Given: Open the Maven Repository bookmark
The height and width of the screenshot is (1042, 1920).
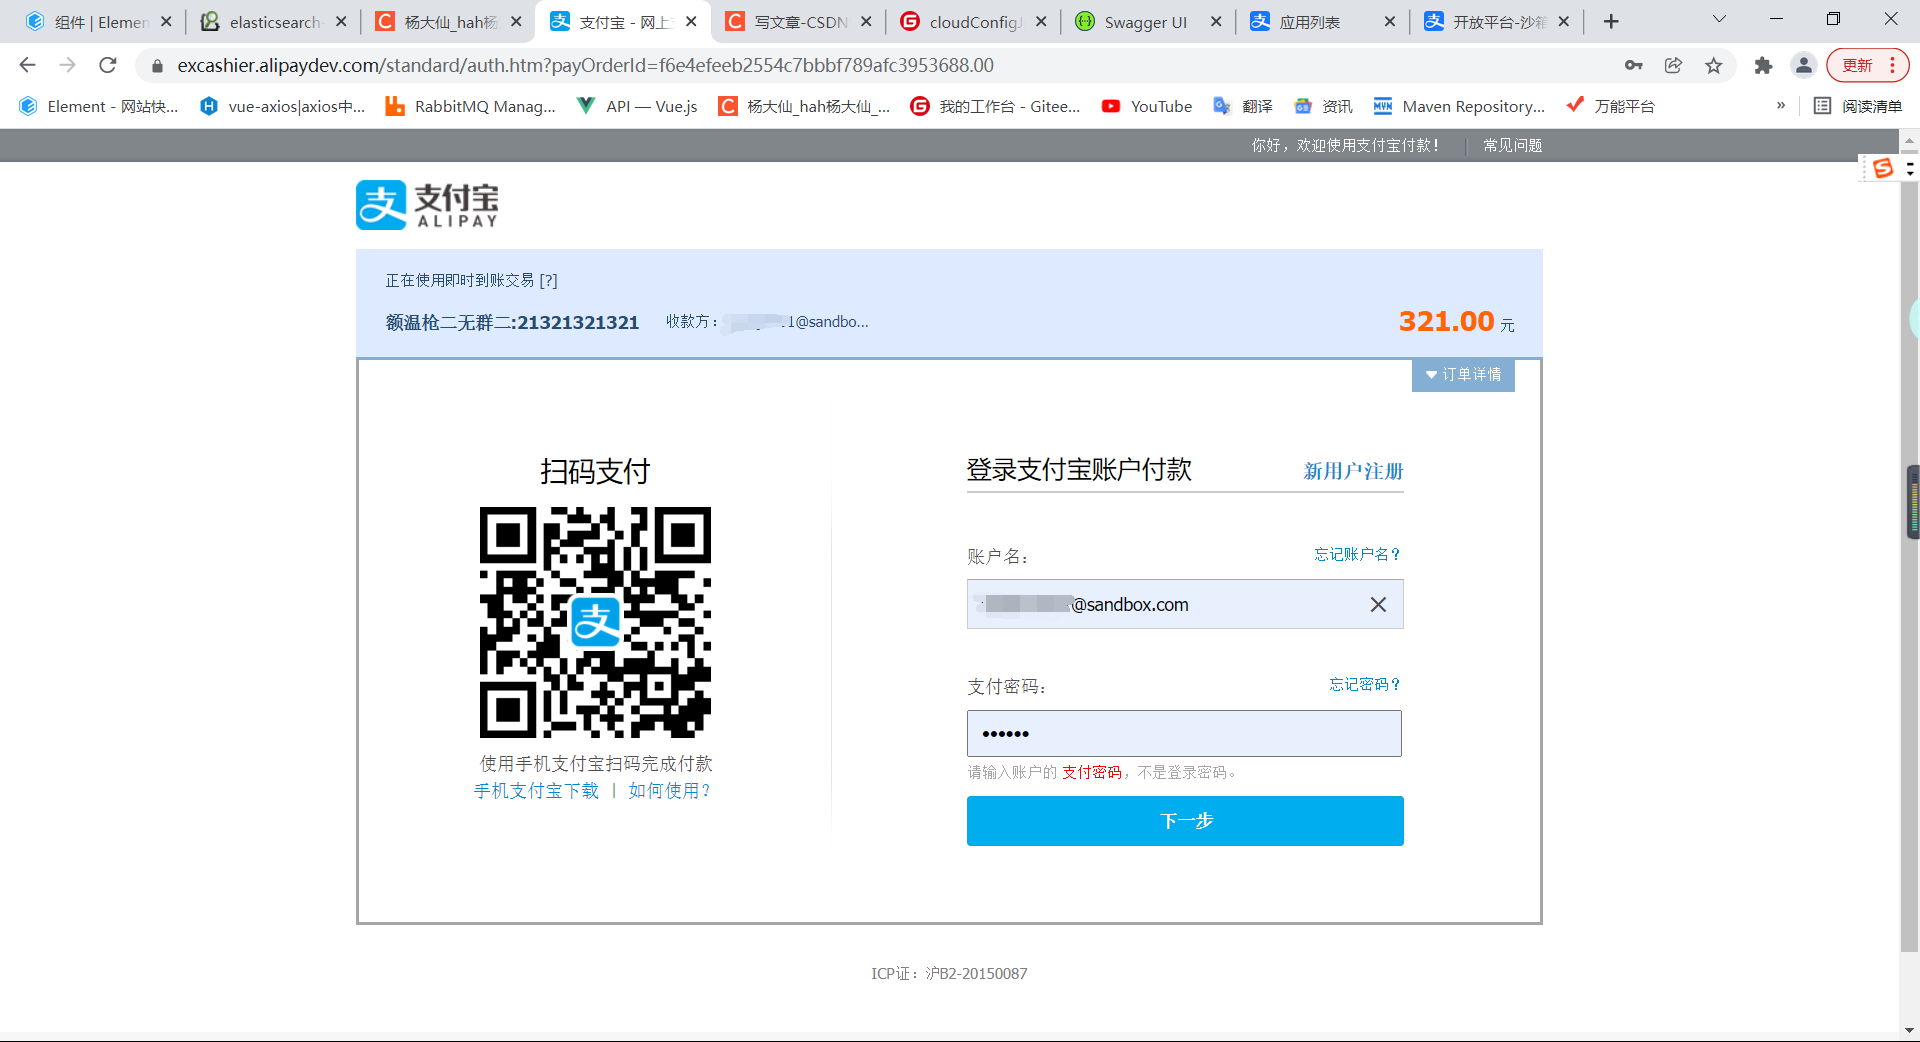Looking at the screenshot, I should 1459,106.
